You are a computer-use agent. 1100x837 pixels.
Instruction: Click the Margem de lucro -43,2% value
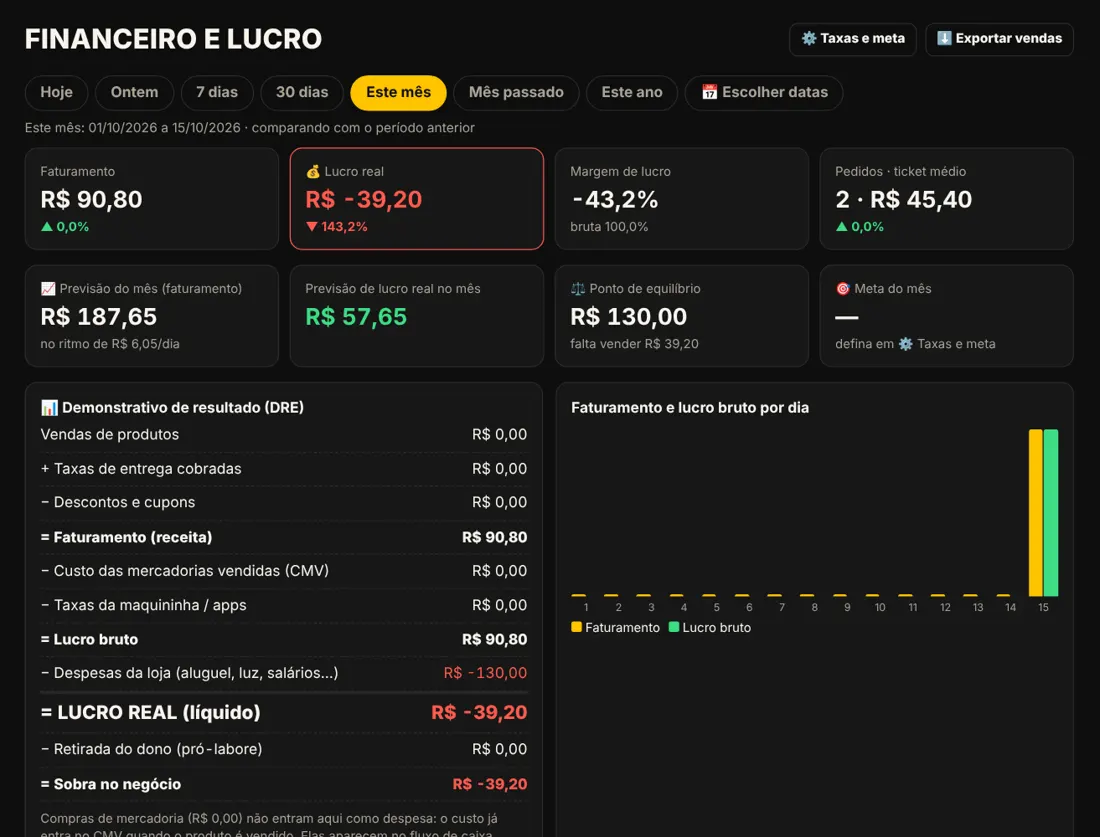[615, 199]
